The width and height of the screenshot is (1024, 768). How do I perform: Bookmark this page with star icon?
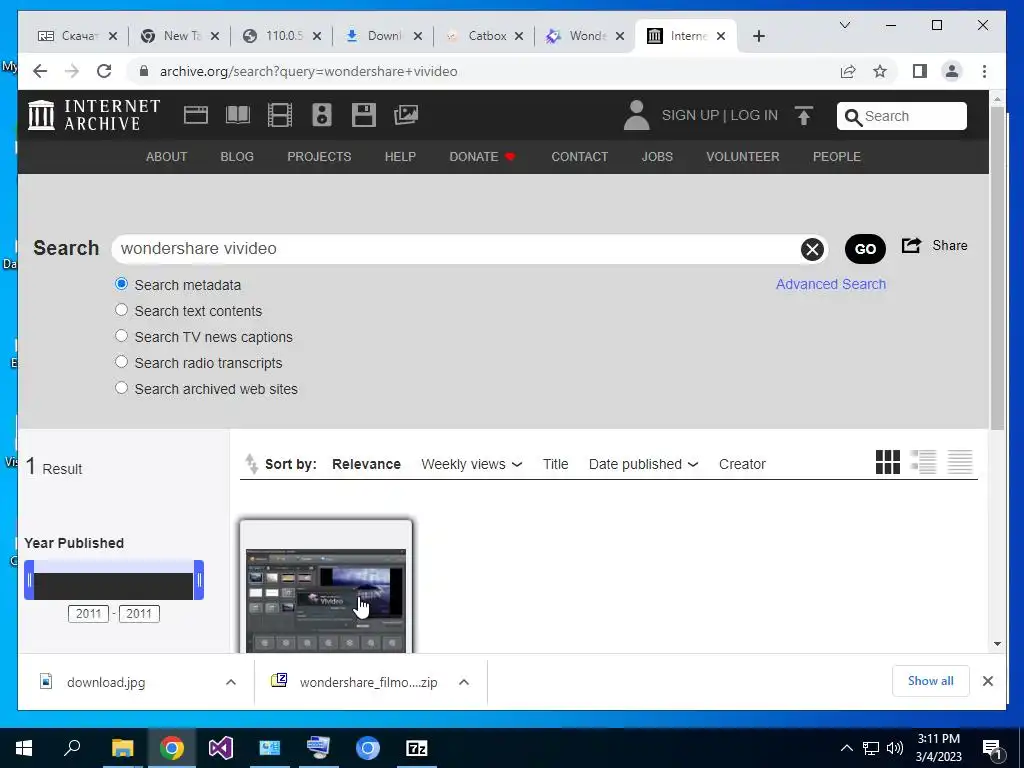[x=880, y=71]
